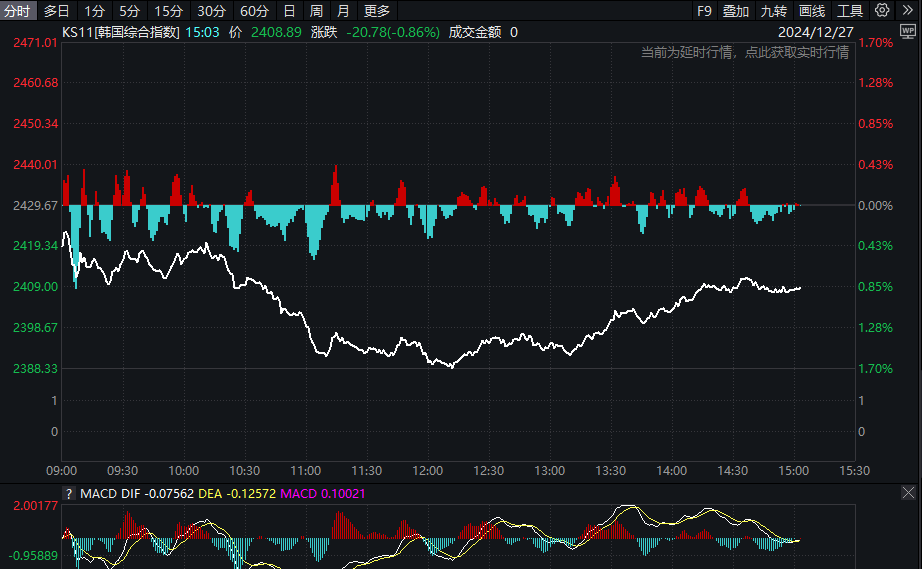Switch to 月 monthly chart tab
922x569 pixels.
point(343,11)
